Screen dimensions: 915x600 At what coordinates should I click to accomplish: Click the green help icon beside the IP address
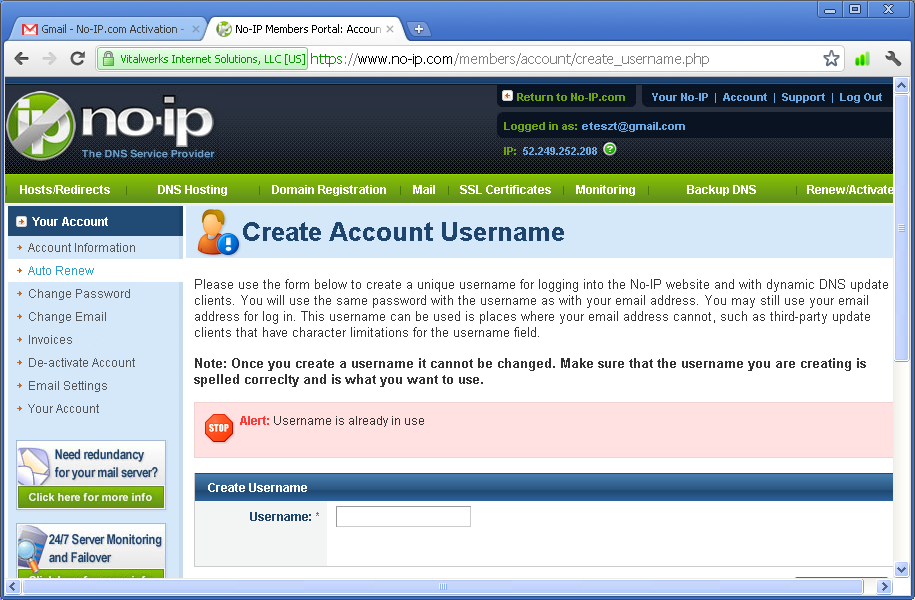[610, 149]
